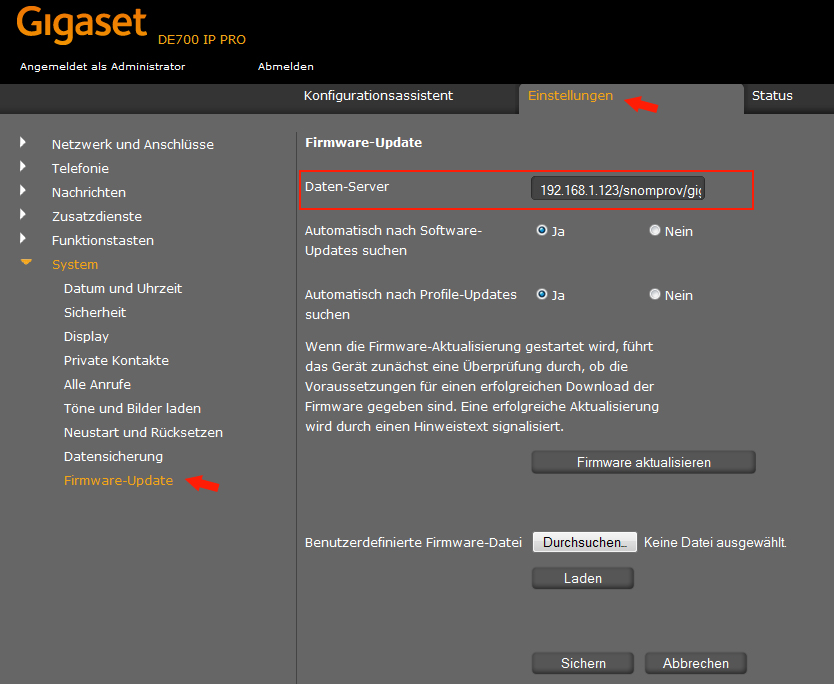Collapse the System section arrow
This screenshot has width=834, height=684.
point(26,264)
